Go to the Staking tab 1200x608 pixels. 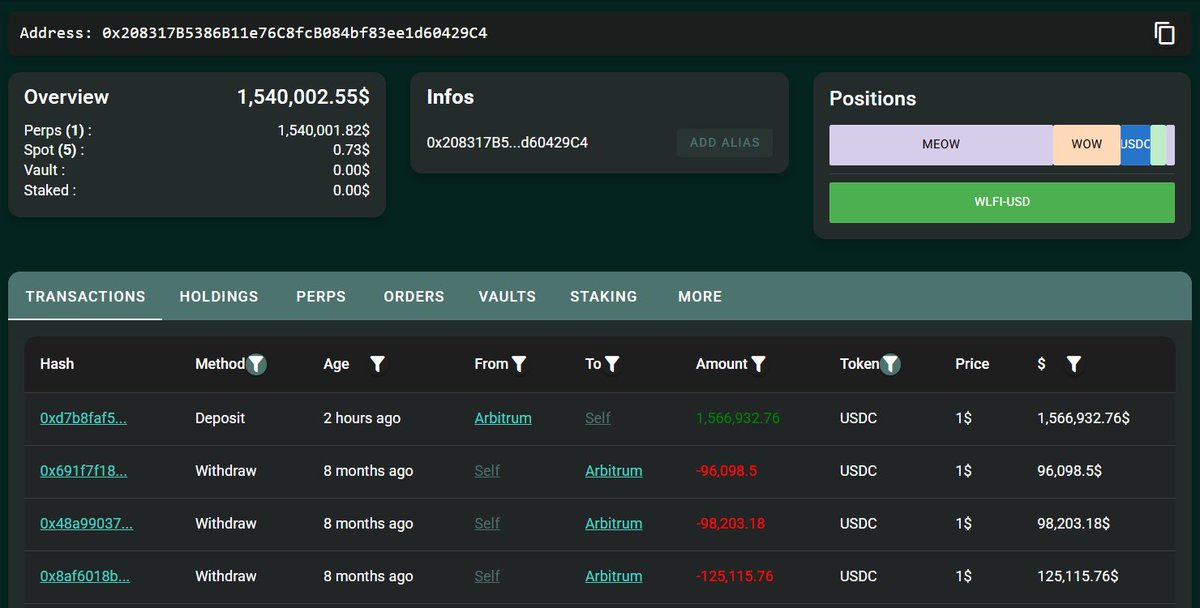(604, 297)
